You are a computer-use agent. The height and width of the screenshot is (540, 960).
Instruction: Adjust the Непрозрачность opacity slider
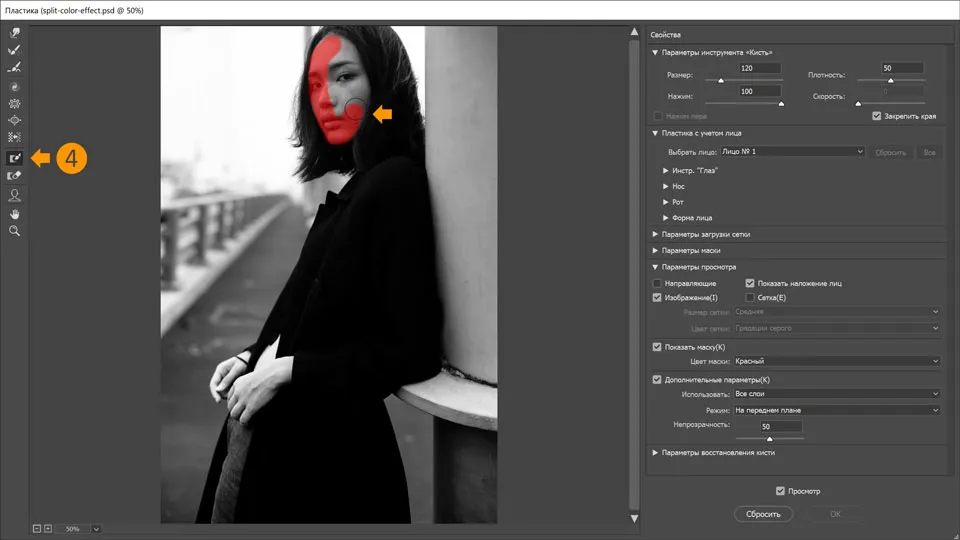pos(770,438)
